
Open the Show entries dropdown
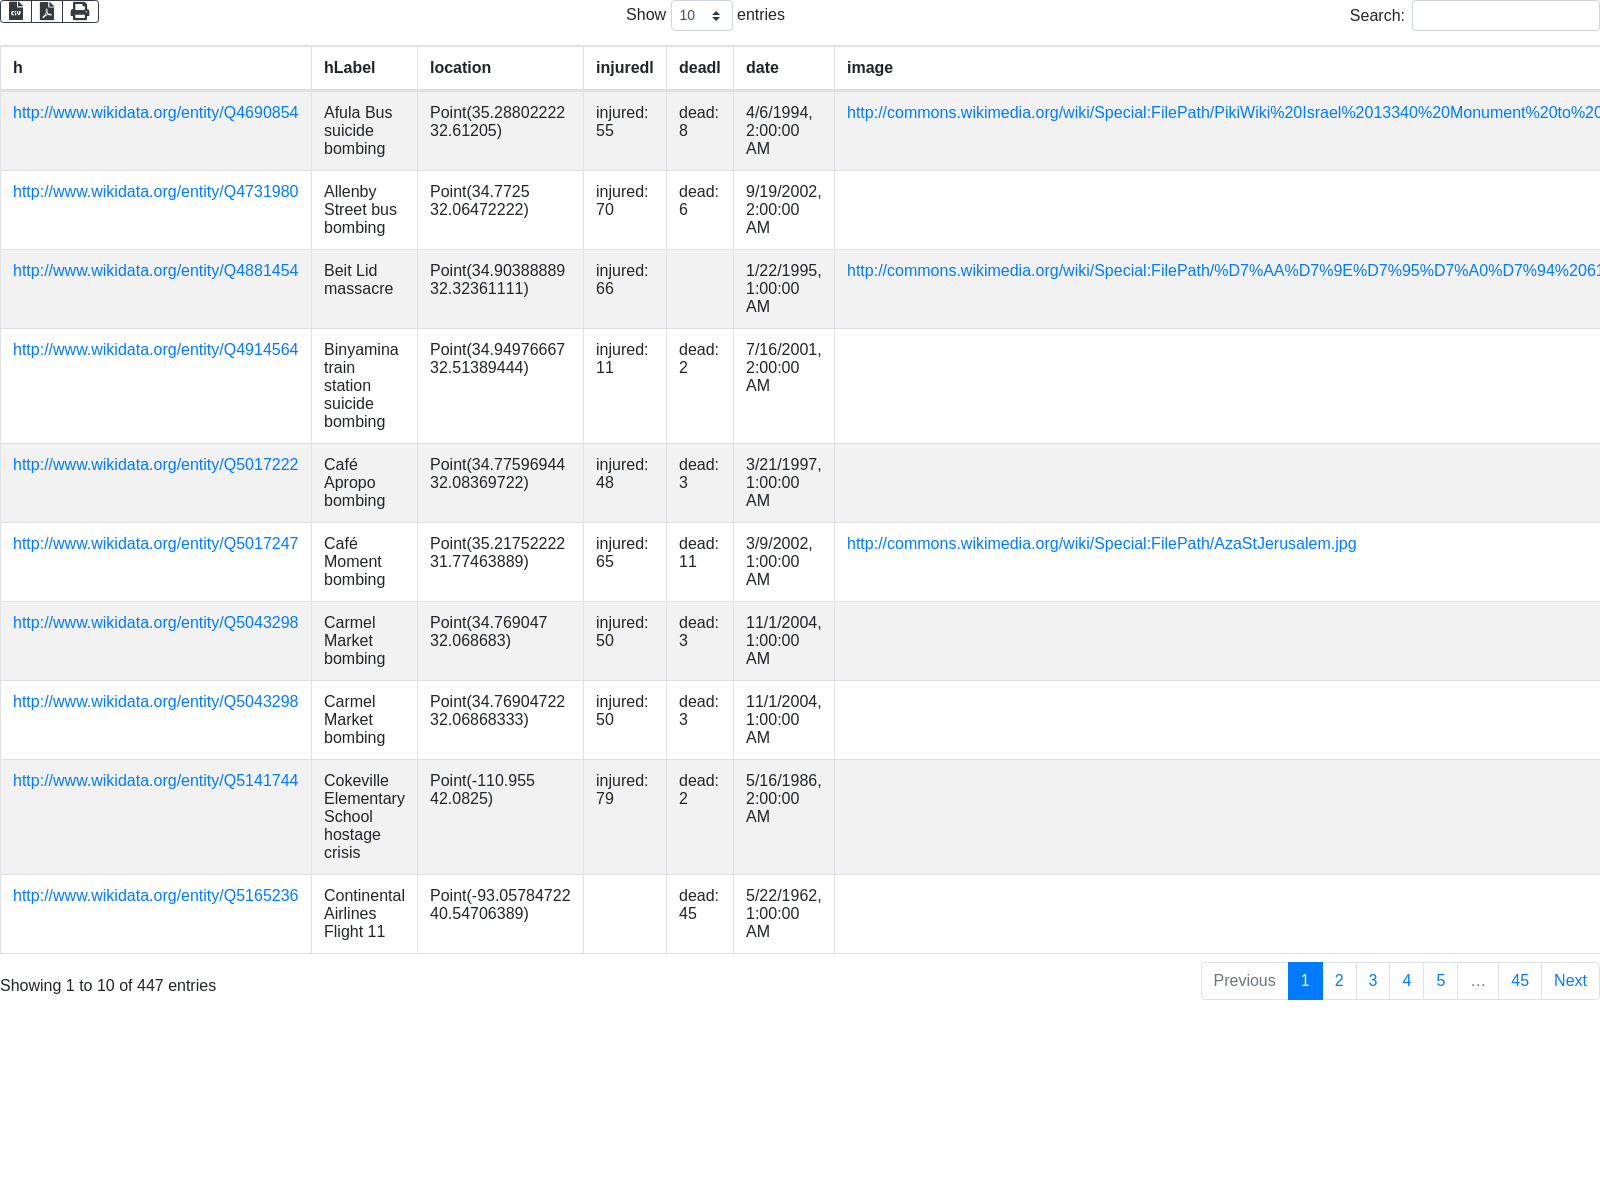point(701,16)
